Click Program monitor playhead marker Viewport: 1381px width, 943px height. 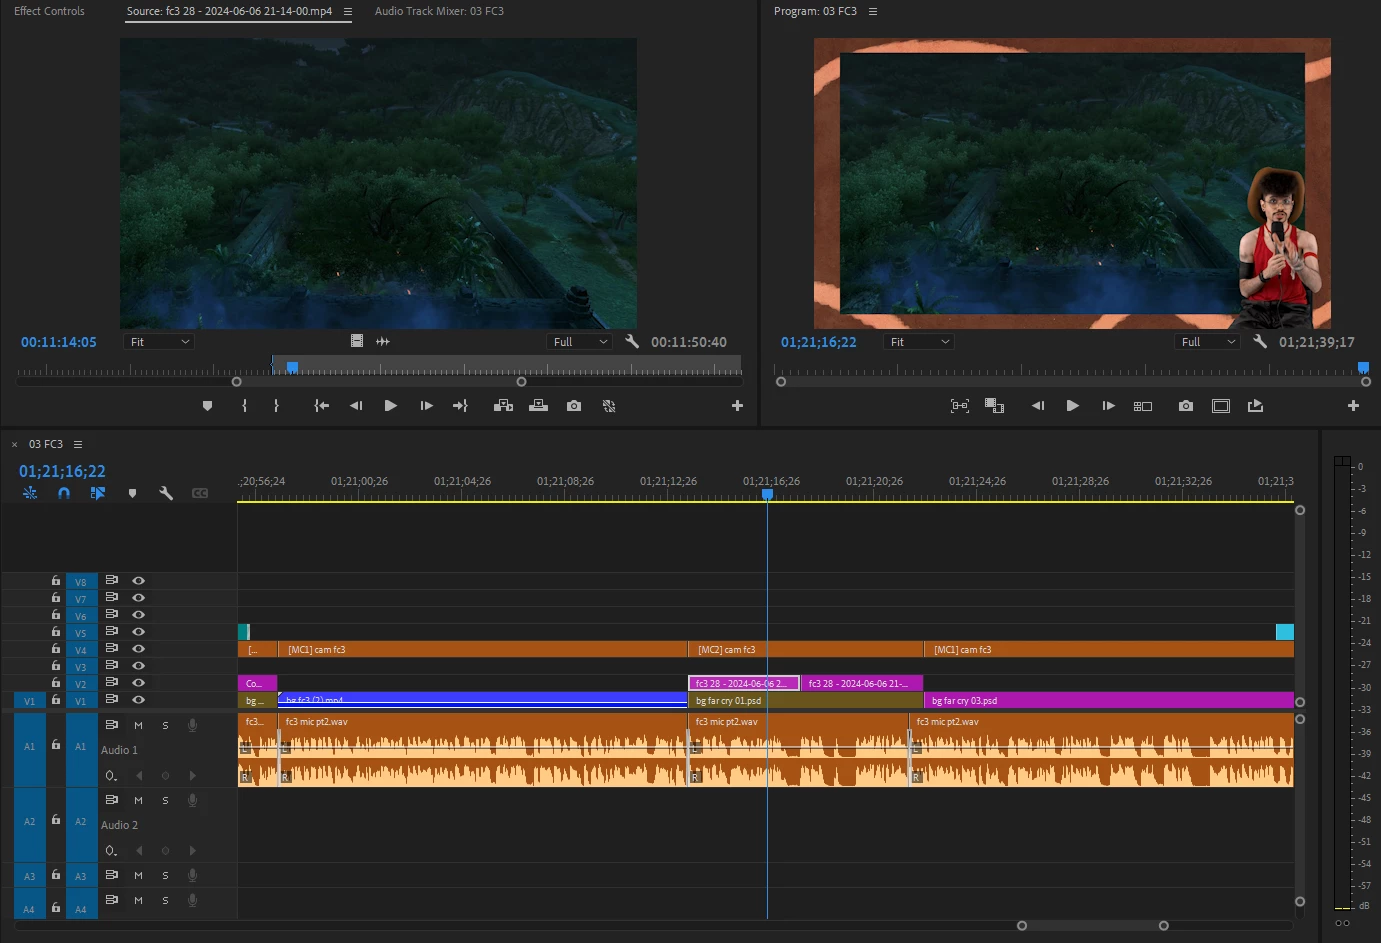click(1363, 367)
